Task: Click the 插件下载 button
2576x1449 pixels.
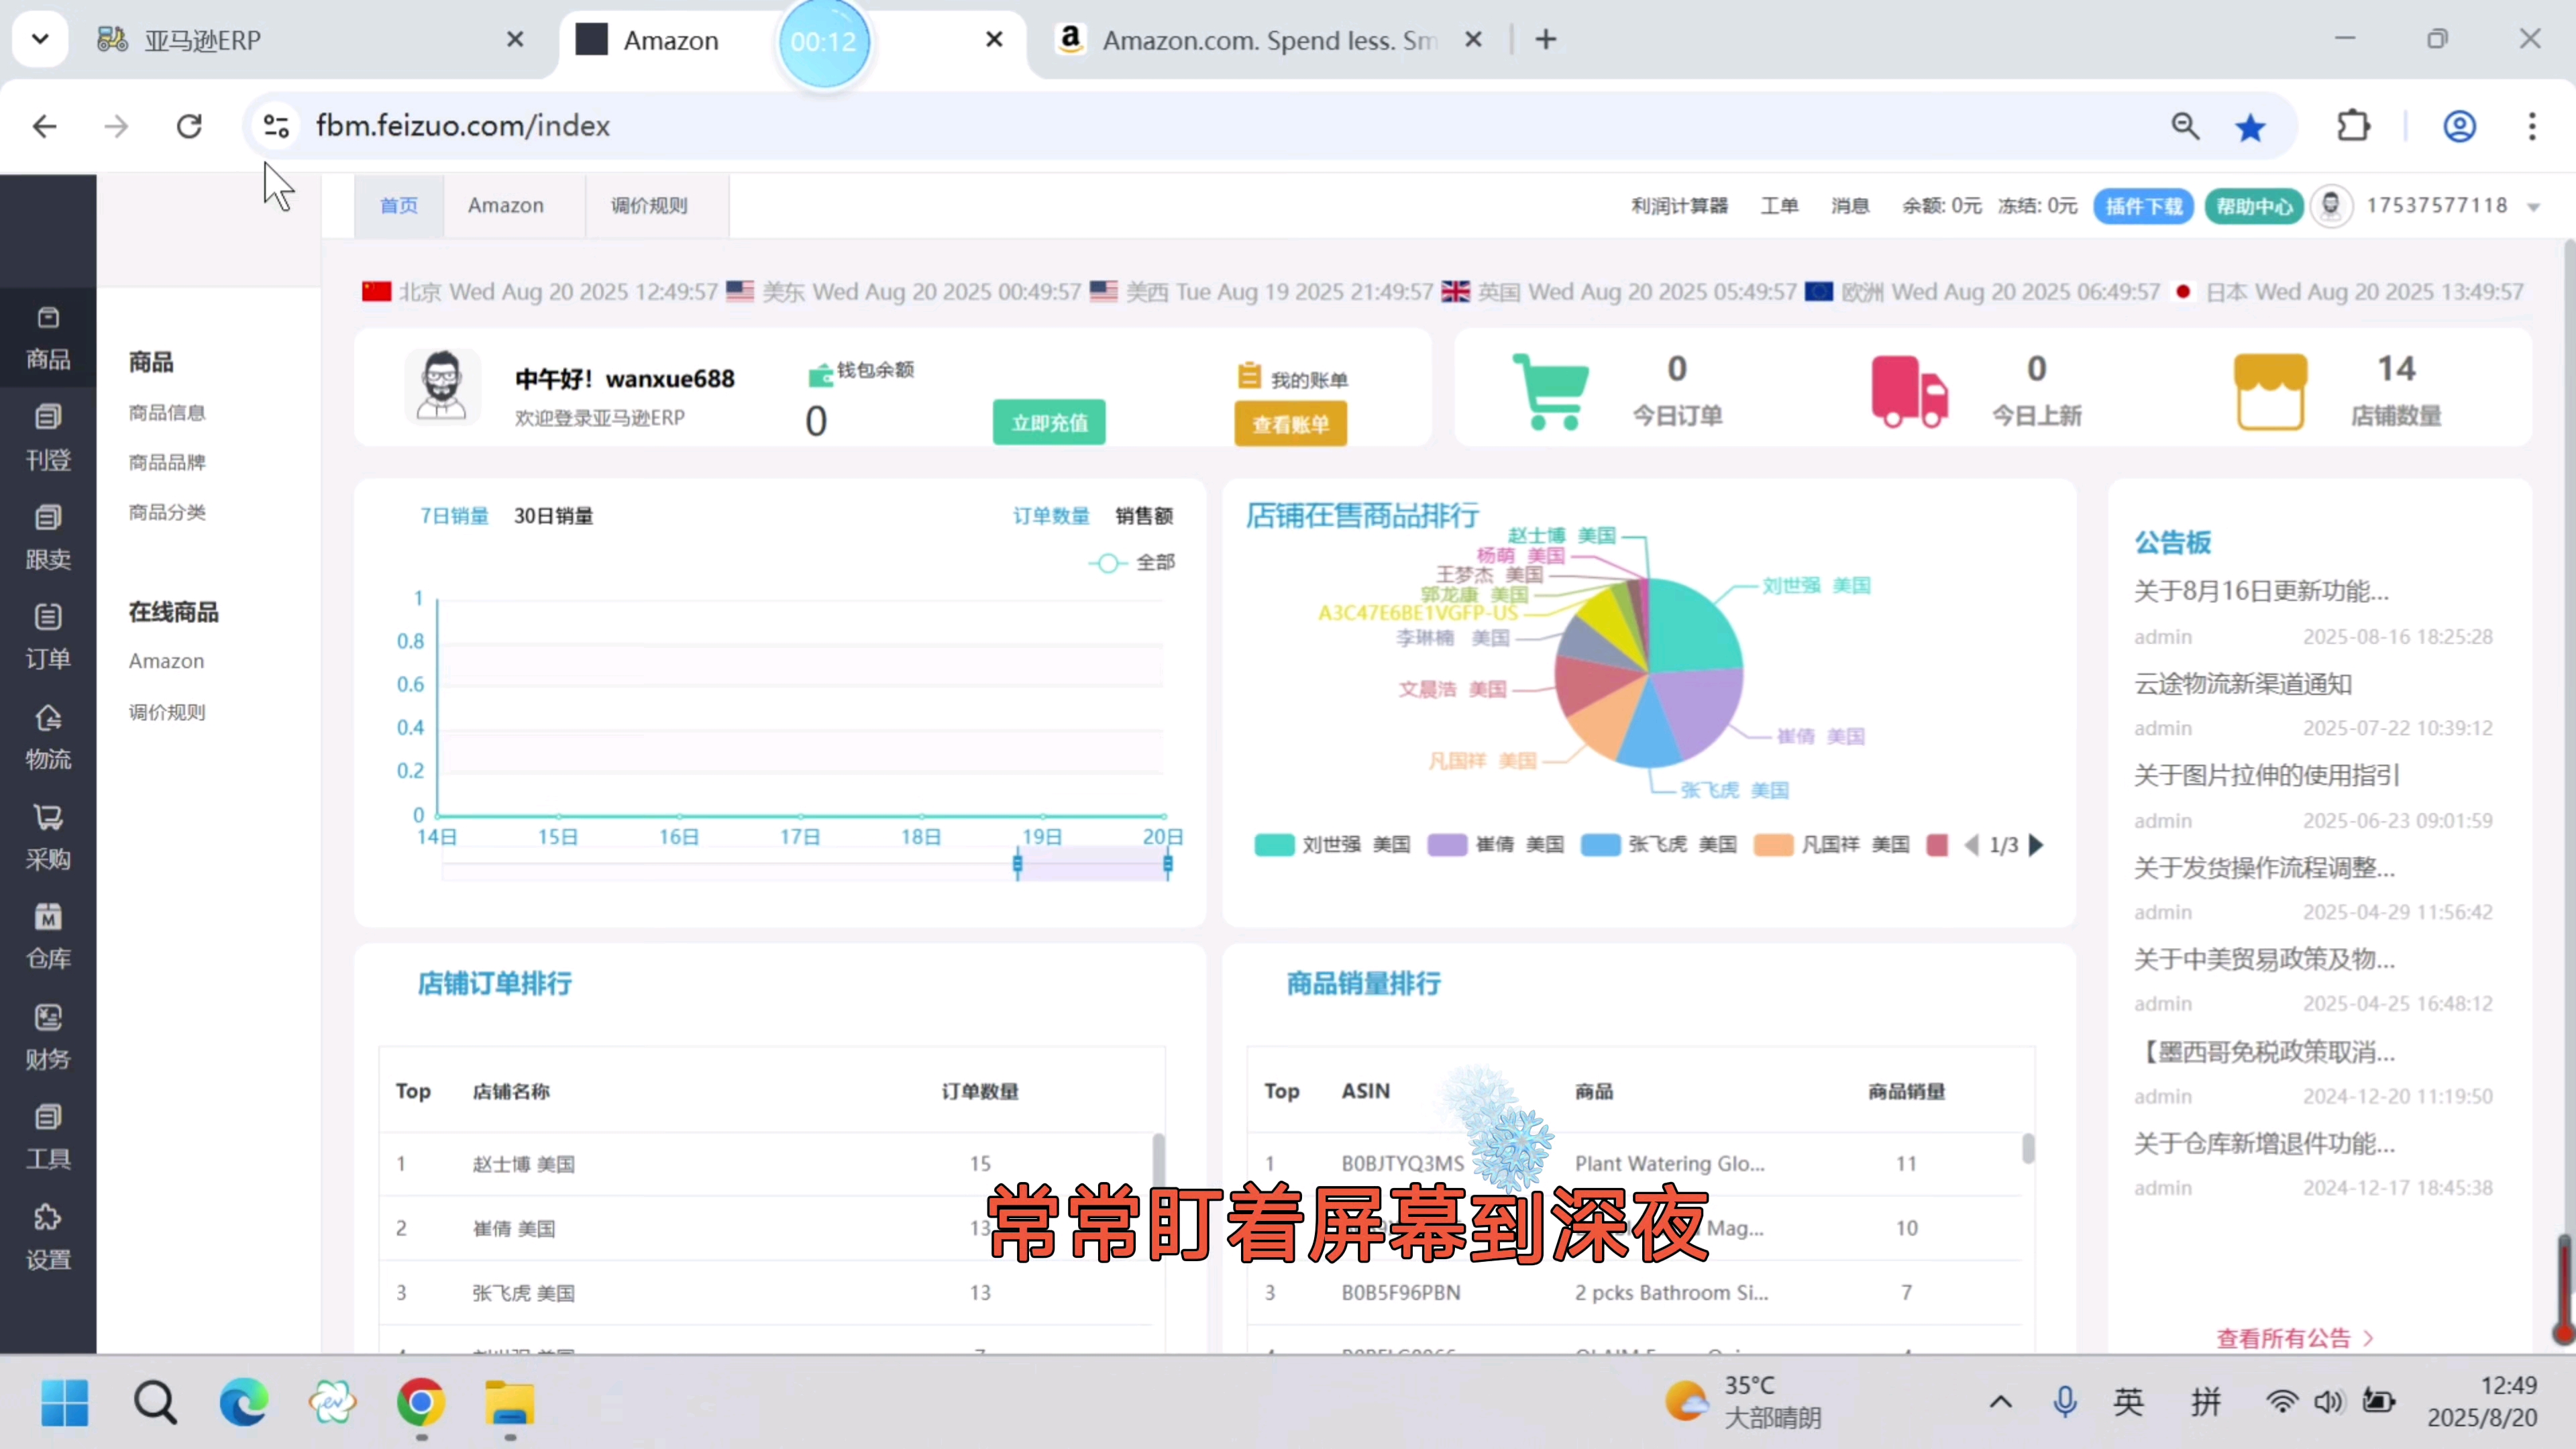Action: (2143, 206)
